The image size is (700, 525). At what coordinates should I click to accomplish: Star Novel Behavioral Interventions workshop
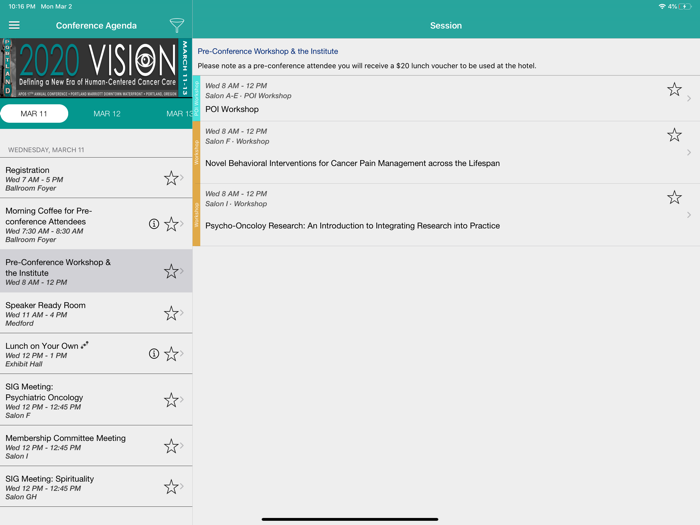click(674, 135)
